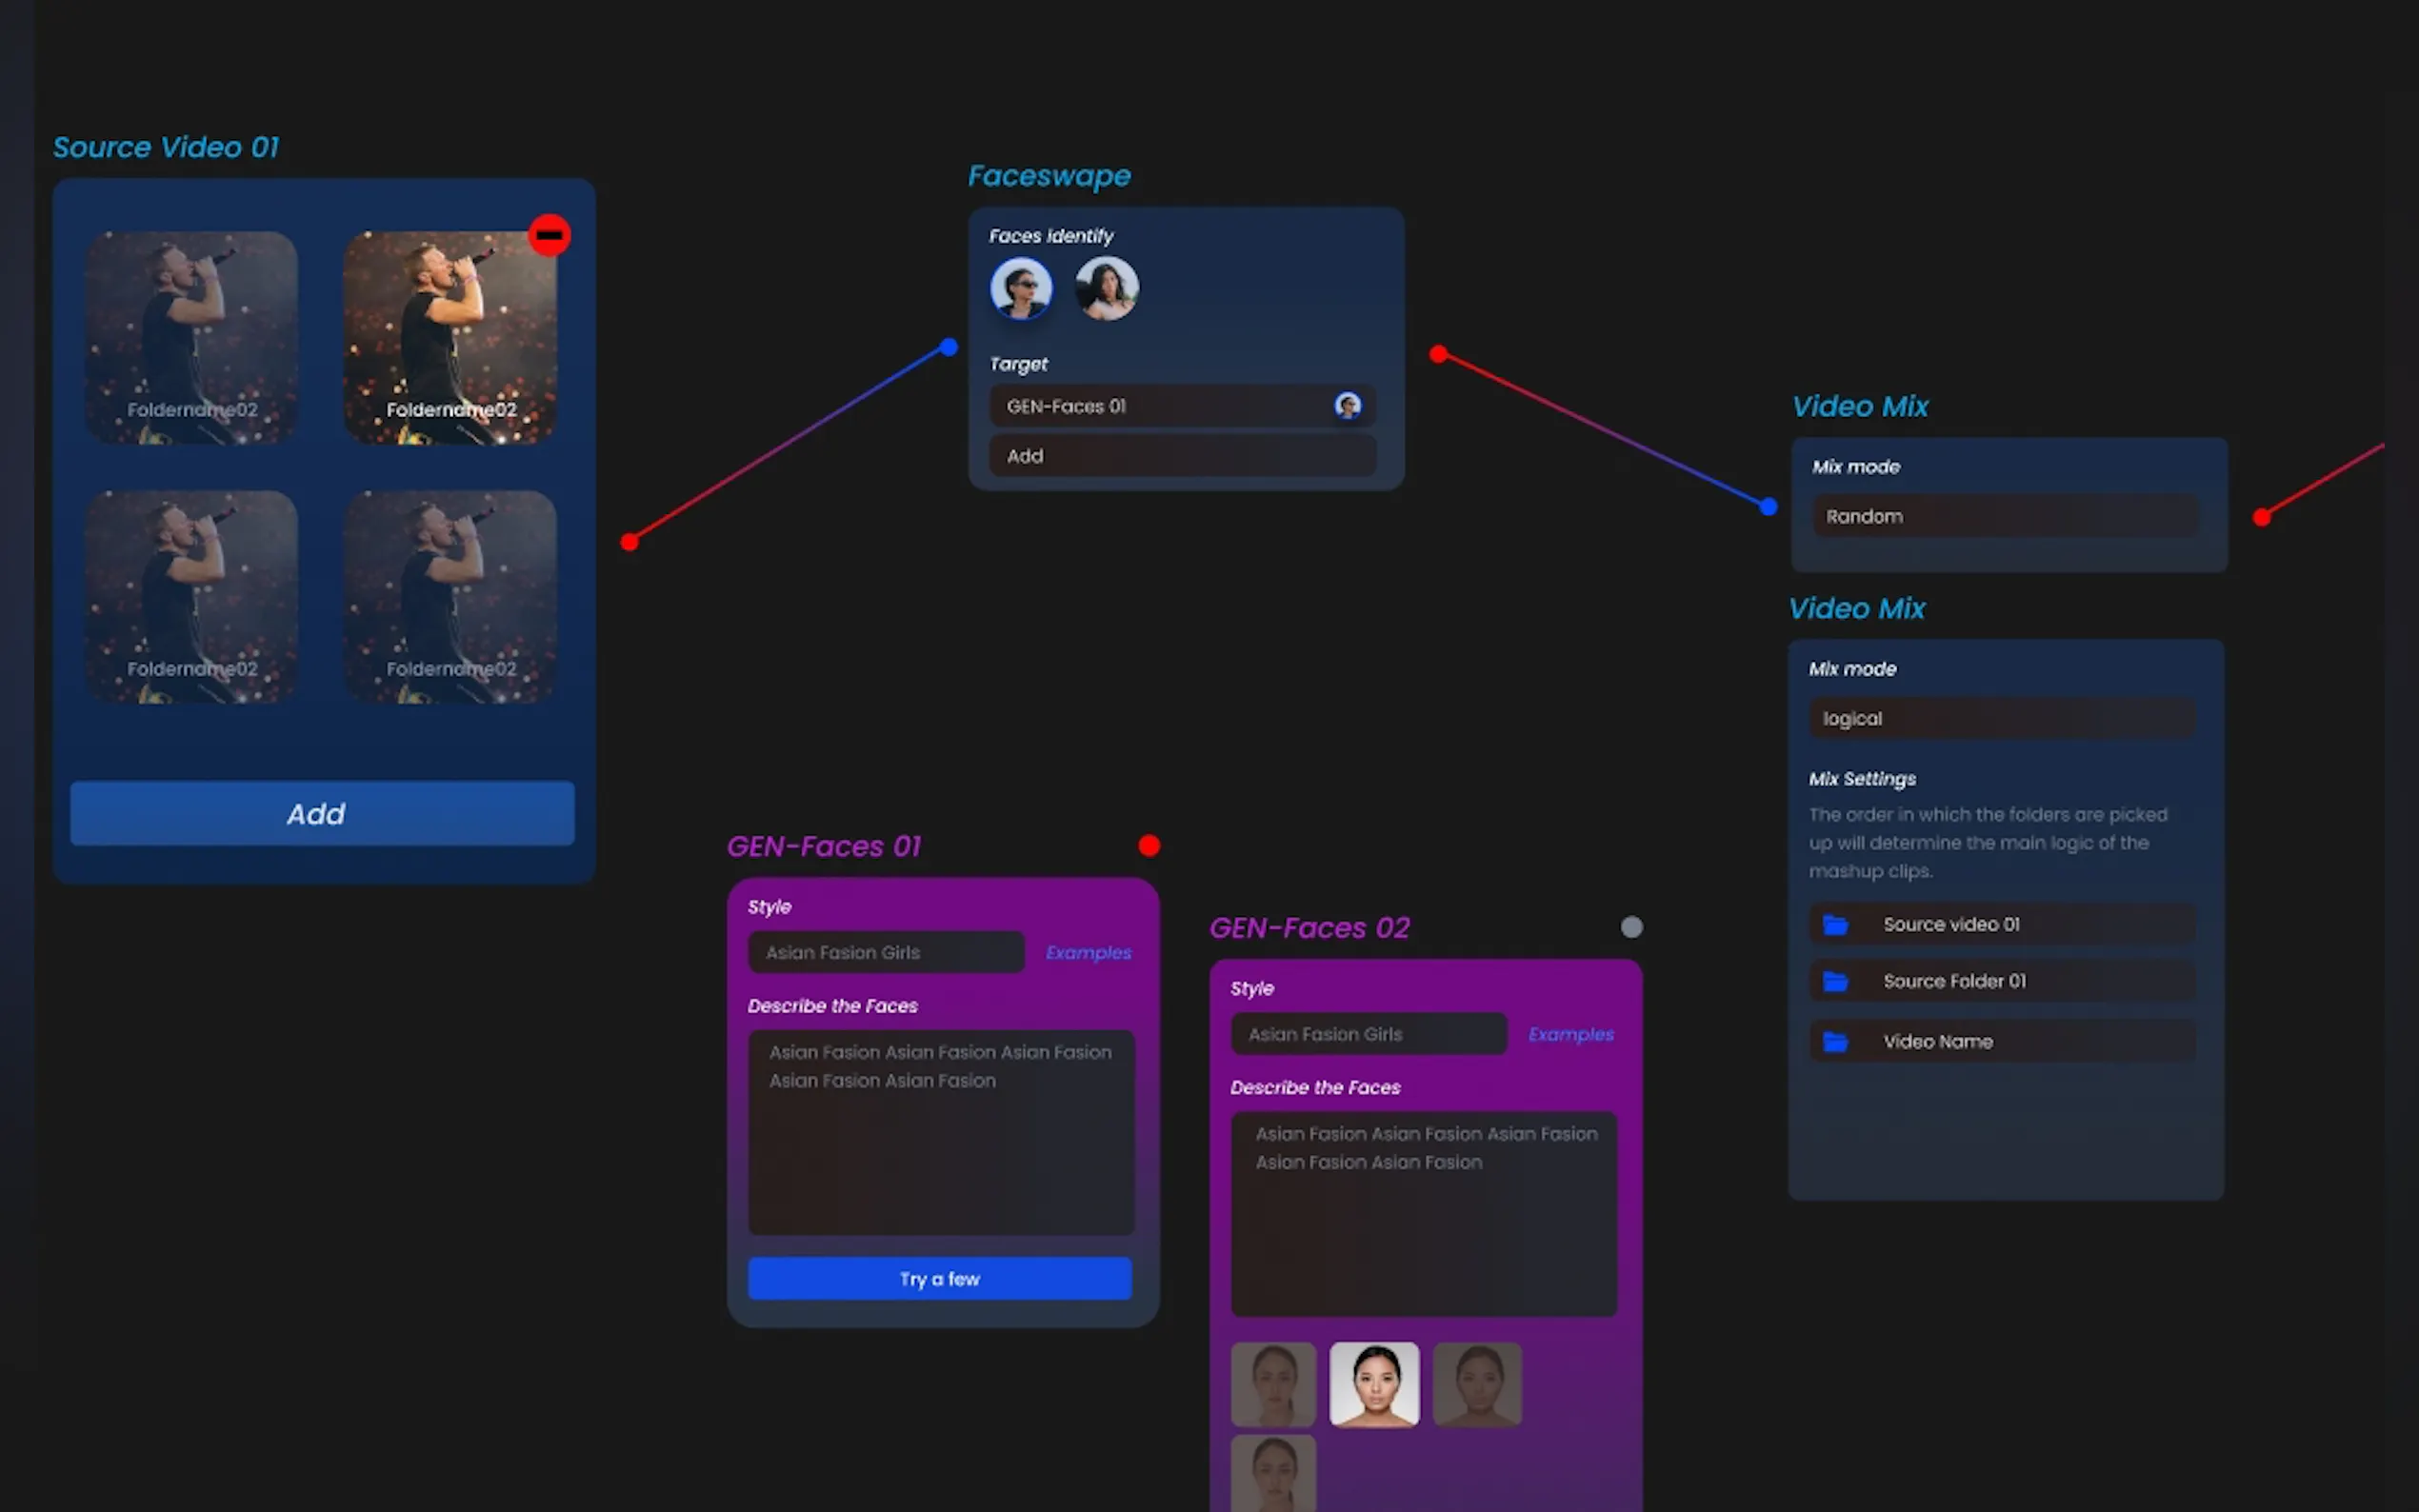Click the blue input port on the Faceswape node
2419x1512 pixels.
pos(948,348)
